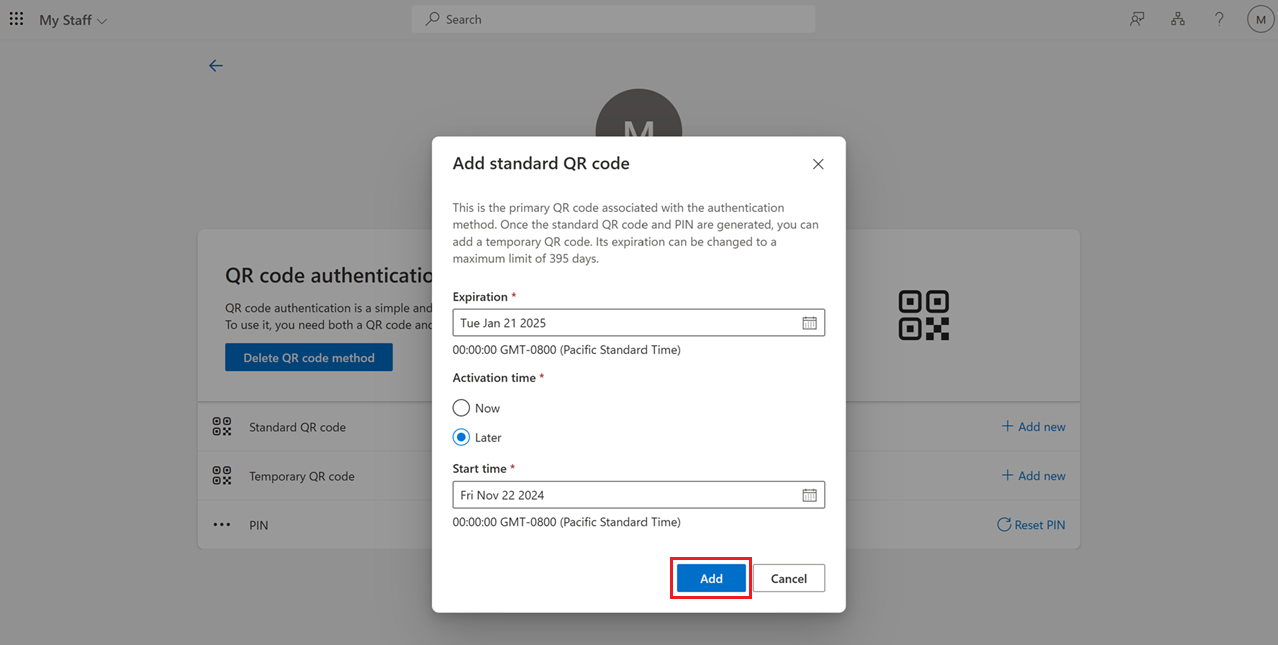
Task: Select the Later activation radio button
Action: (x=461, y=437)
